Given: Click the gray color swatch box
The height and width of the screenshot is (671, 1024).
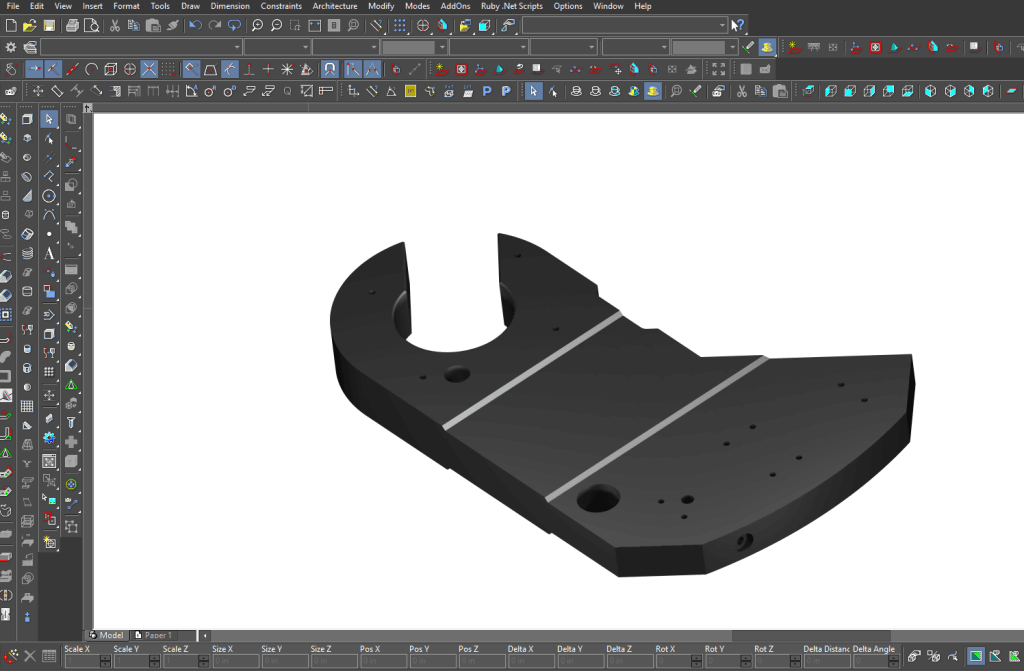Looking at the screenshot, I should click(409, 47).
